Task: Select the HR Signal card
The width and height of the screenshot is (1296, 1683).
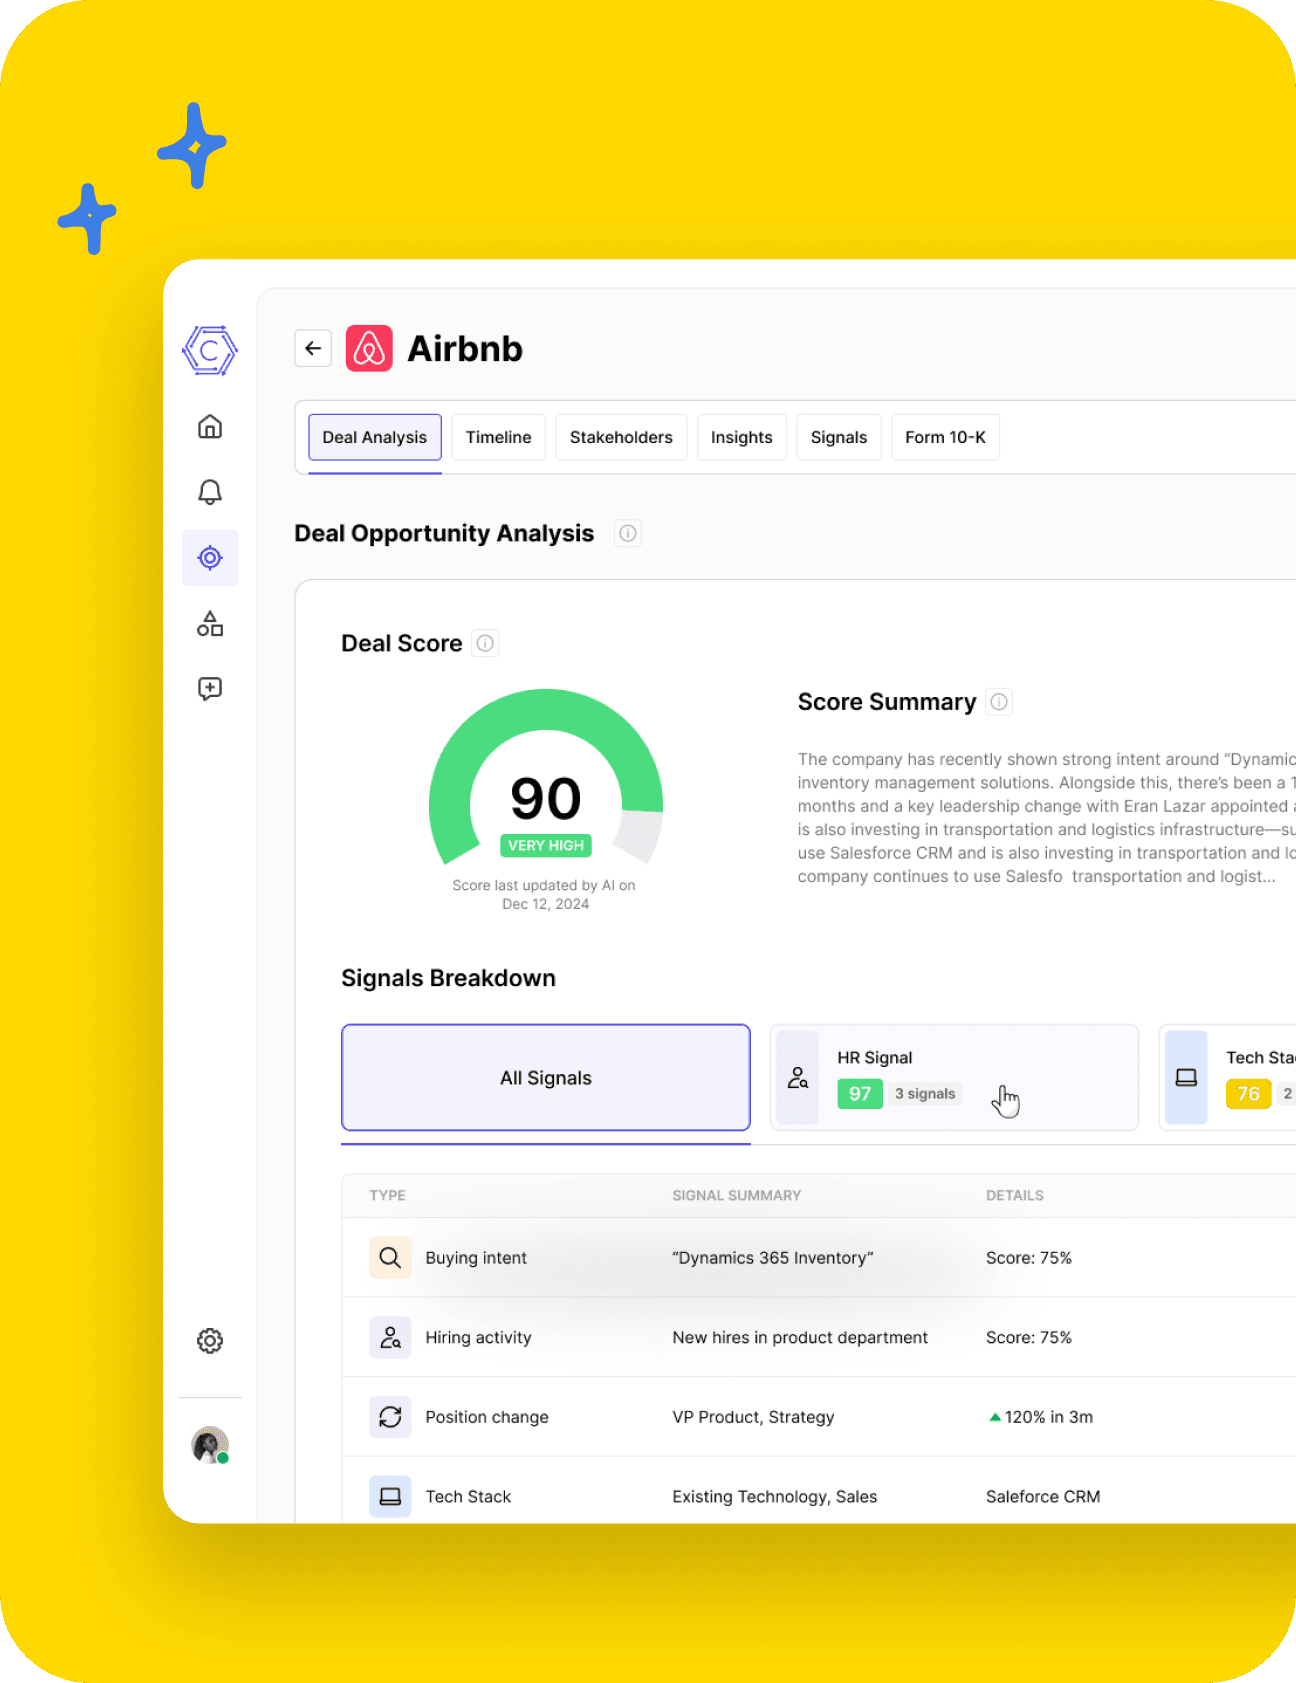Action: point(955,1078)
